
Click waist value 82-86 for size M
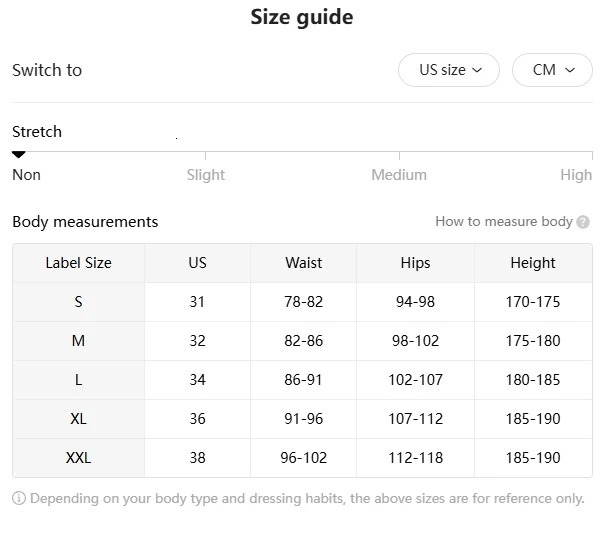tap(303, 341)
